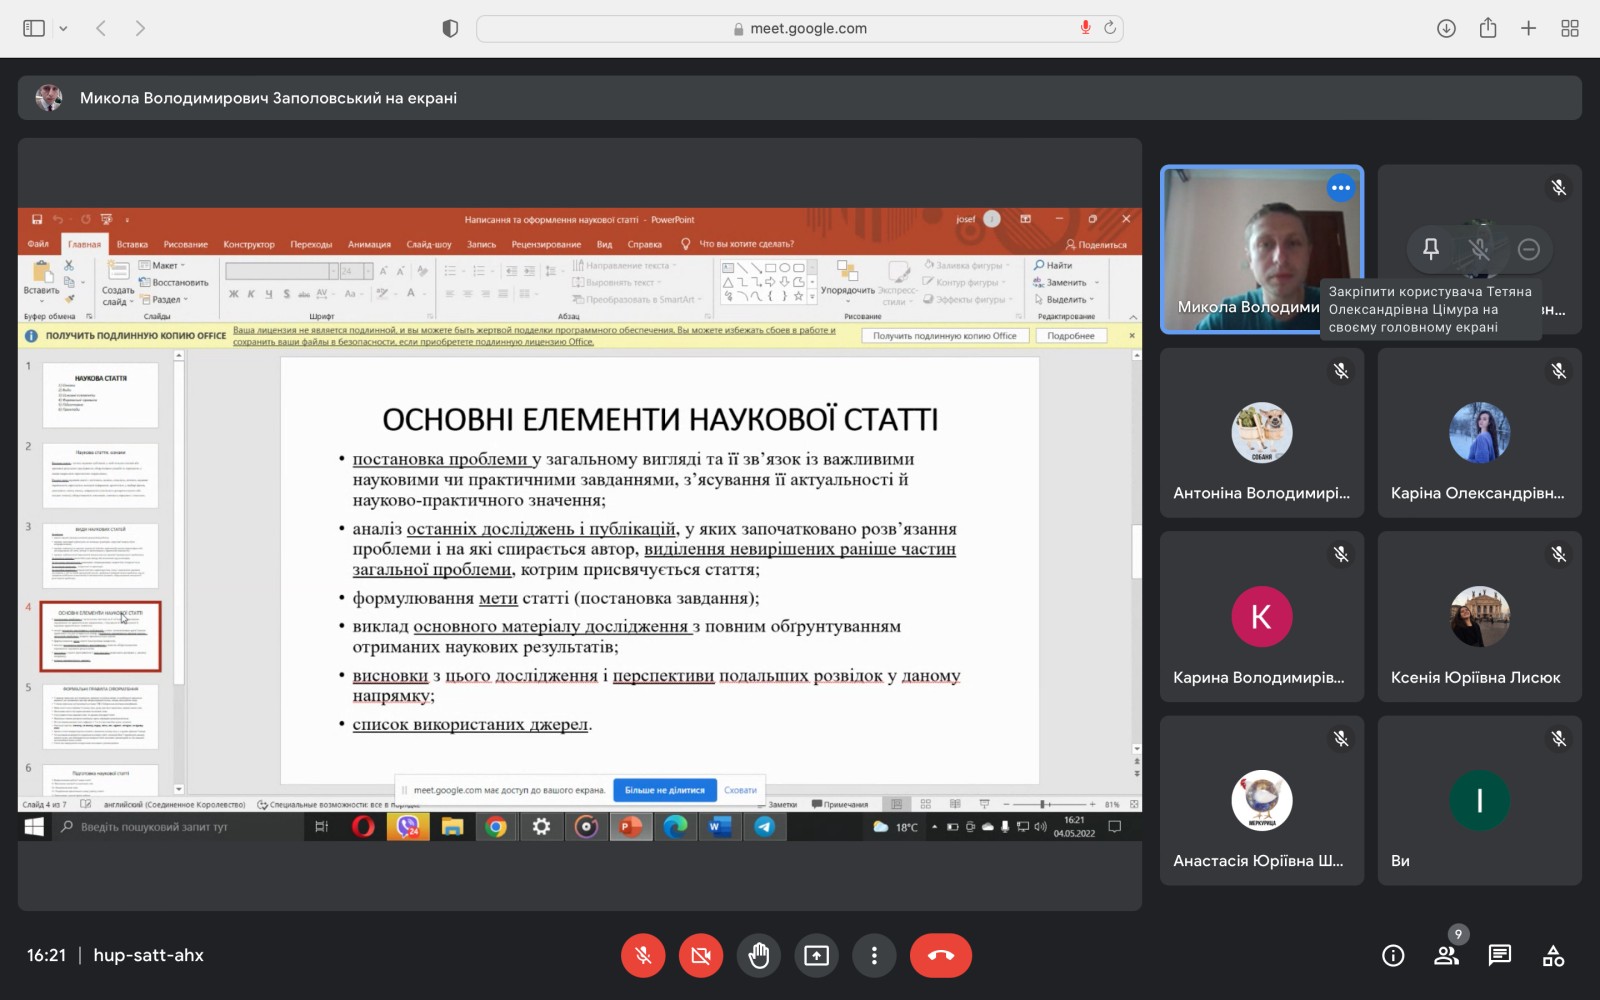Click the Opera icon in shared taskbar
This screenshot has width=1600, height=1000.
pos(363,827)
